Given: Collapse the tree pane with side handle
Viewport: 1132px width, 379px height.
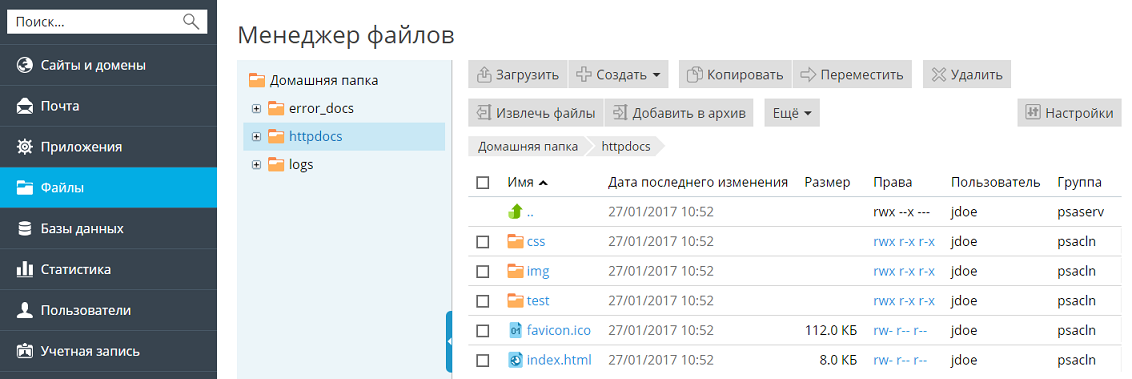Looking at the screenshot, I should pos(449,341).
